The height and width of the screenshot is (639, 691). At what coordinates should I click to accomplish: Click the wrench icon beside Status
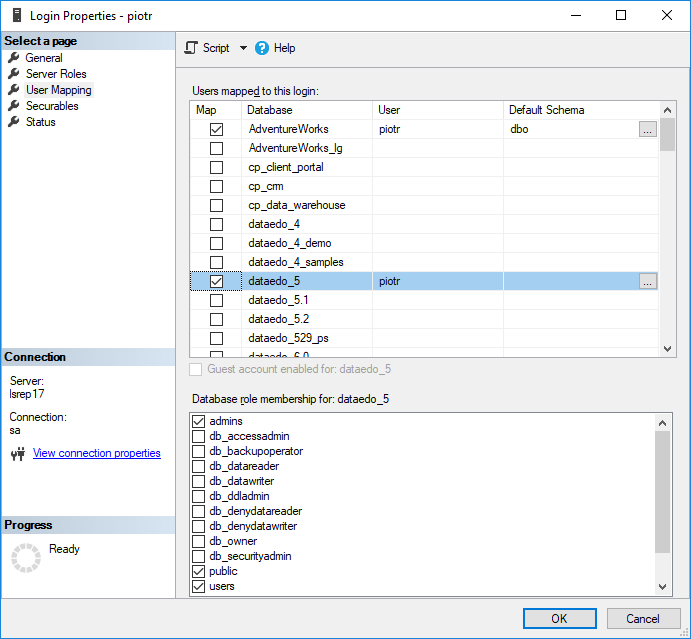pos(14,122)
